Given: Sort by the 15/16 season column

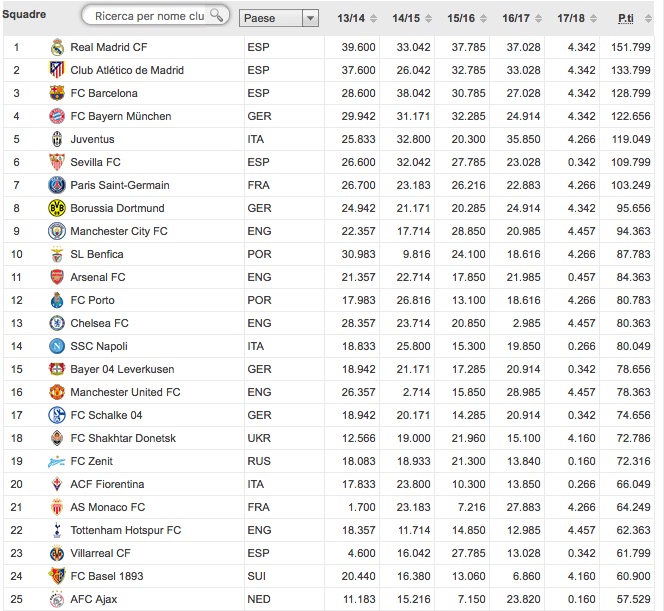Looking at the screenshot, I should pyautogui.click(x=462, y=18).
